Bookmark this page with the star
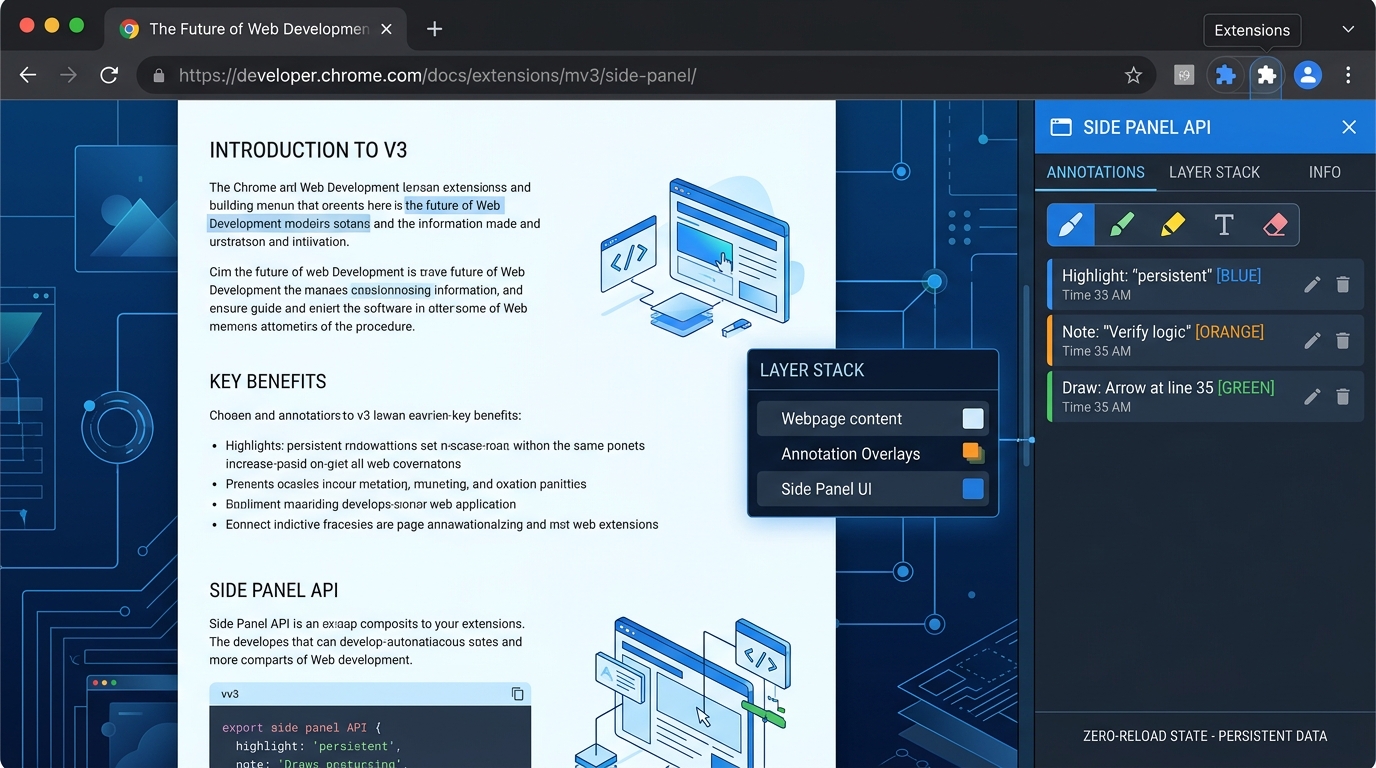This screenshot has height=768, width=1376. click(1133, 75)
